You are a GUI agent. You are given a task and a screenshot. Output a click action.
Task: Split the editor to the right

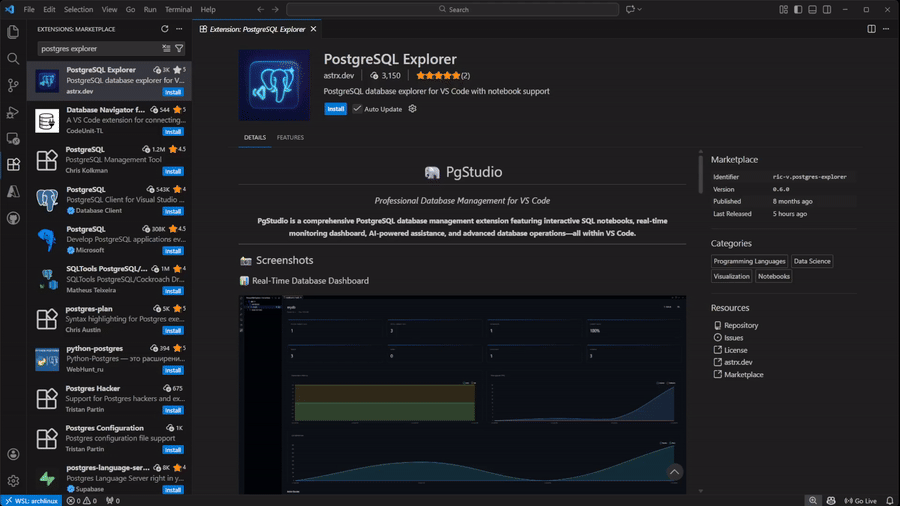[x=871, y=29]
